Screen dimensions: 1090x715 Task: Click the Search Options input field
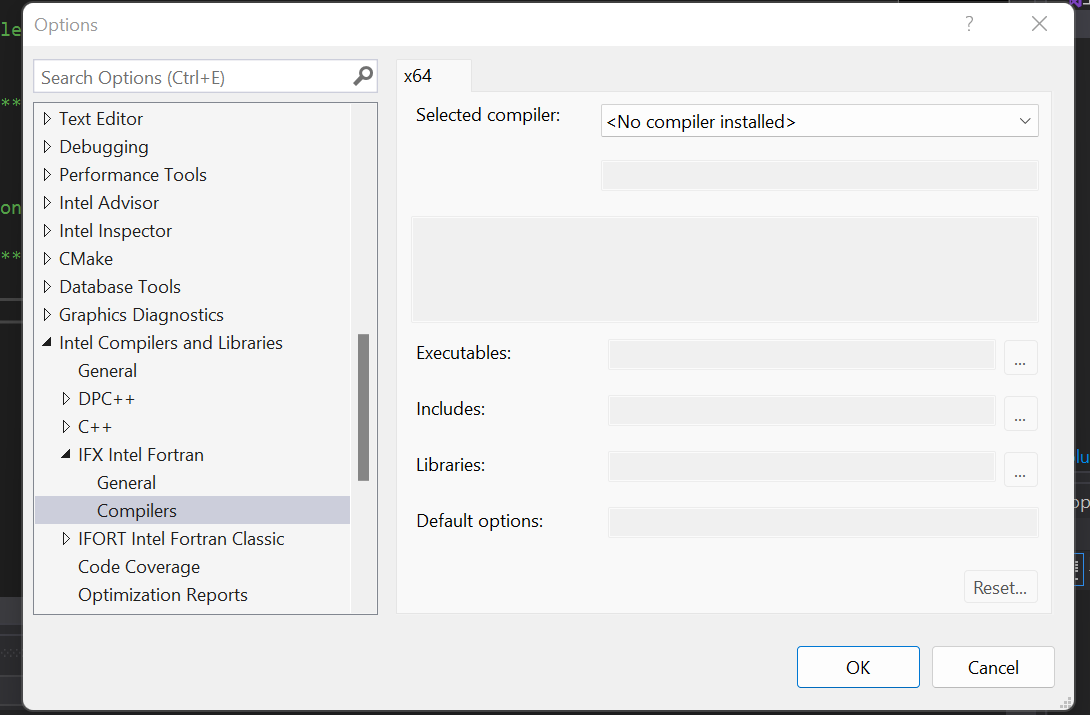coord(180,76)
